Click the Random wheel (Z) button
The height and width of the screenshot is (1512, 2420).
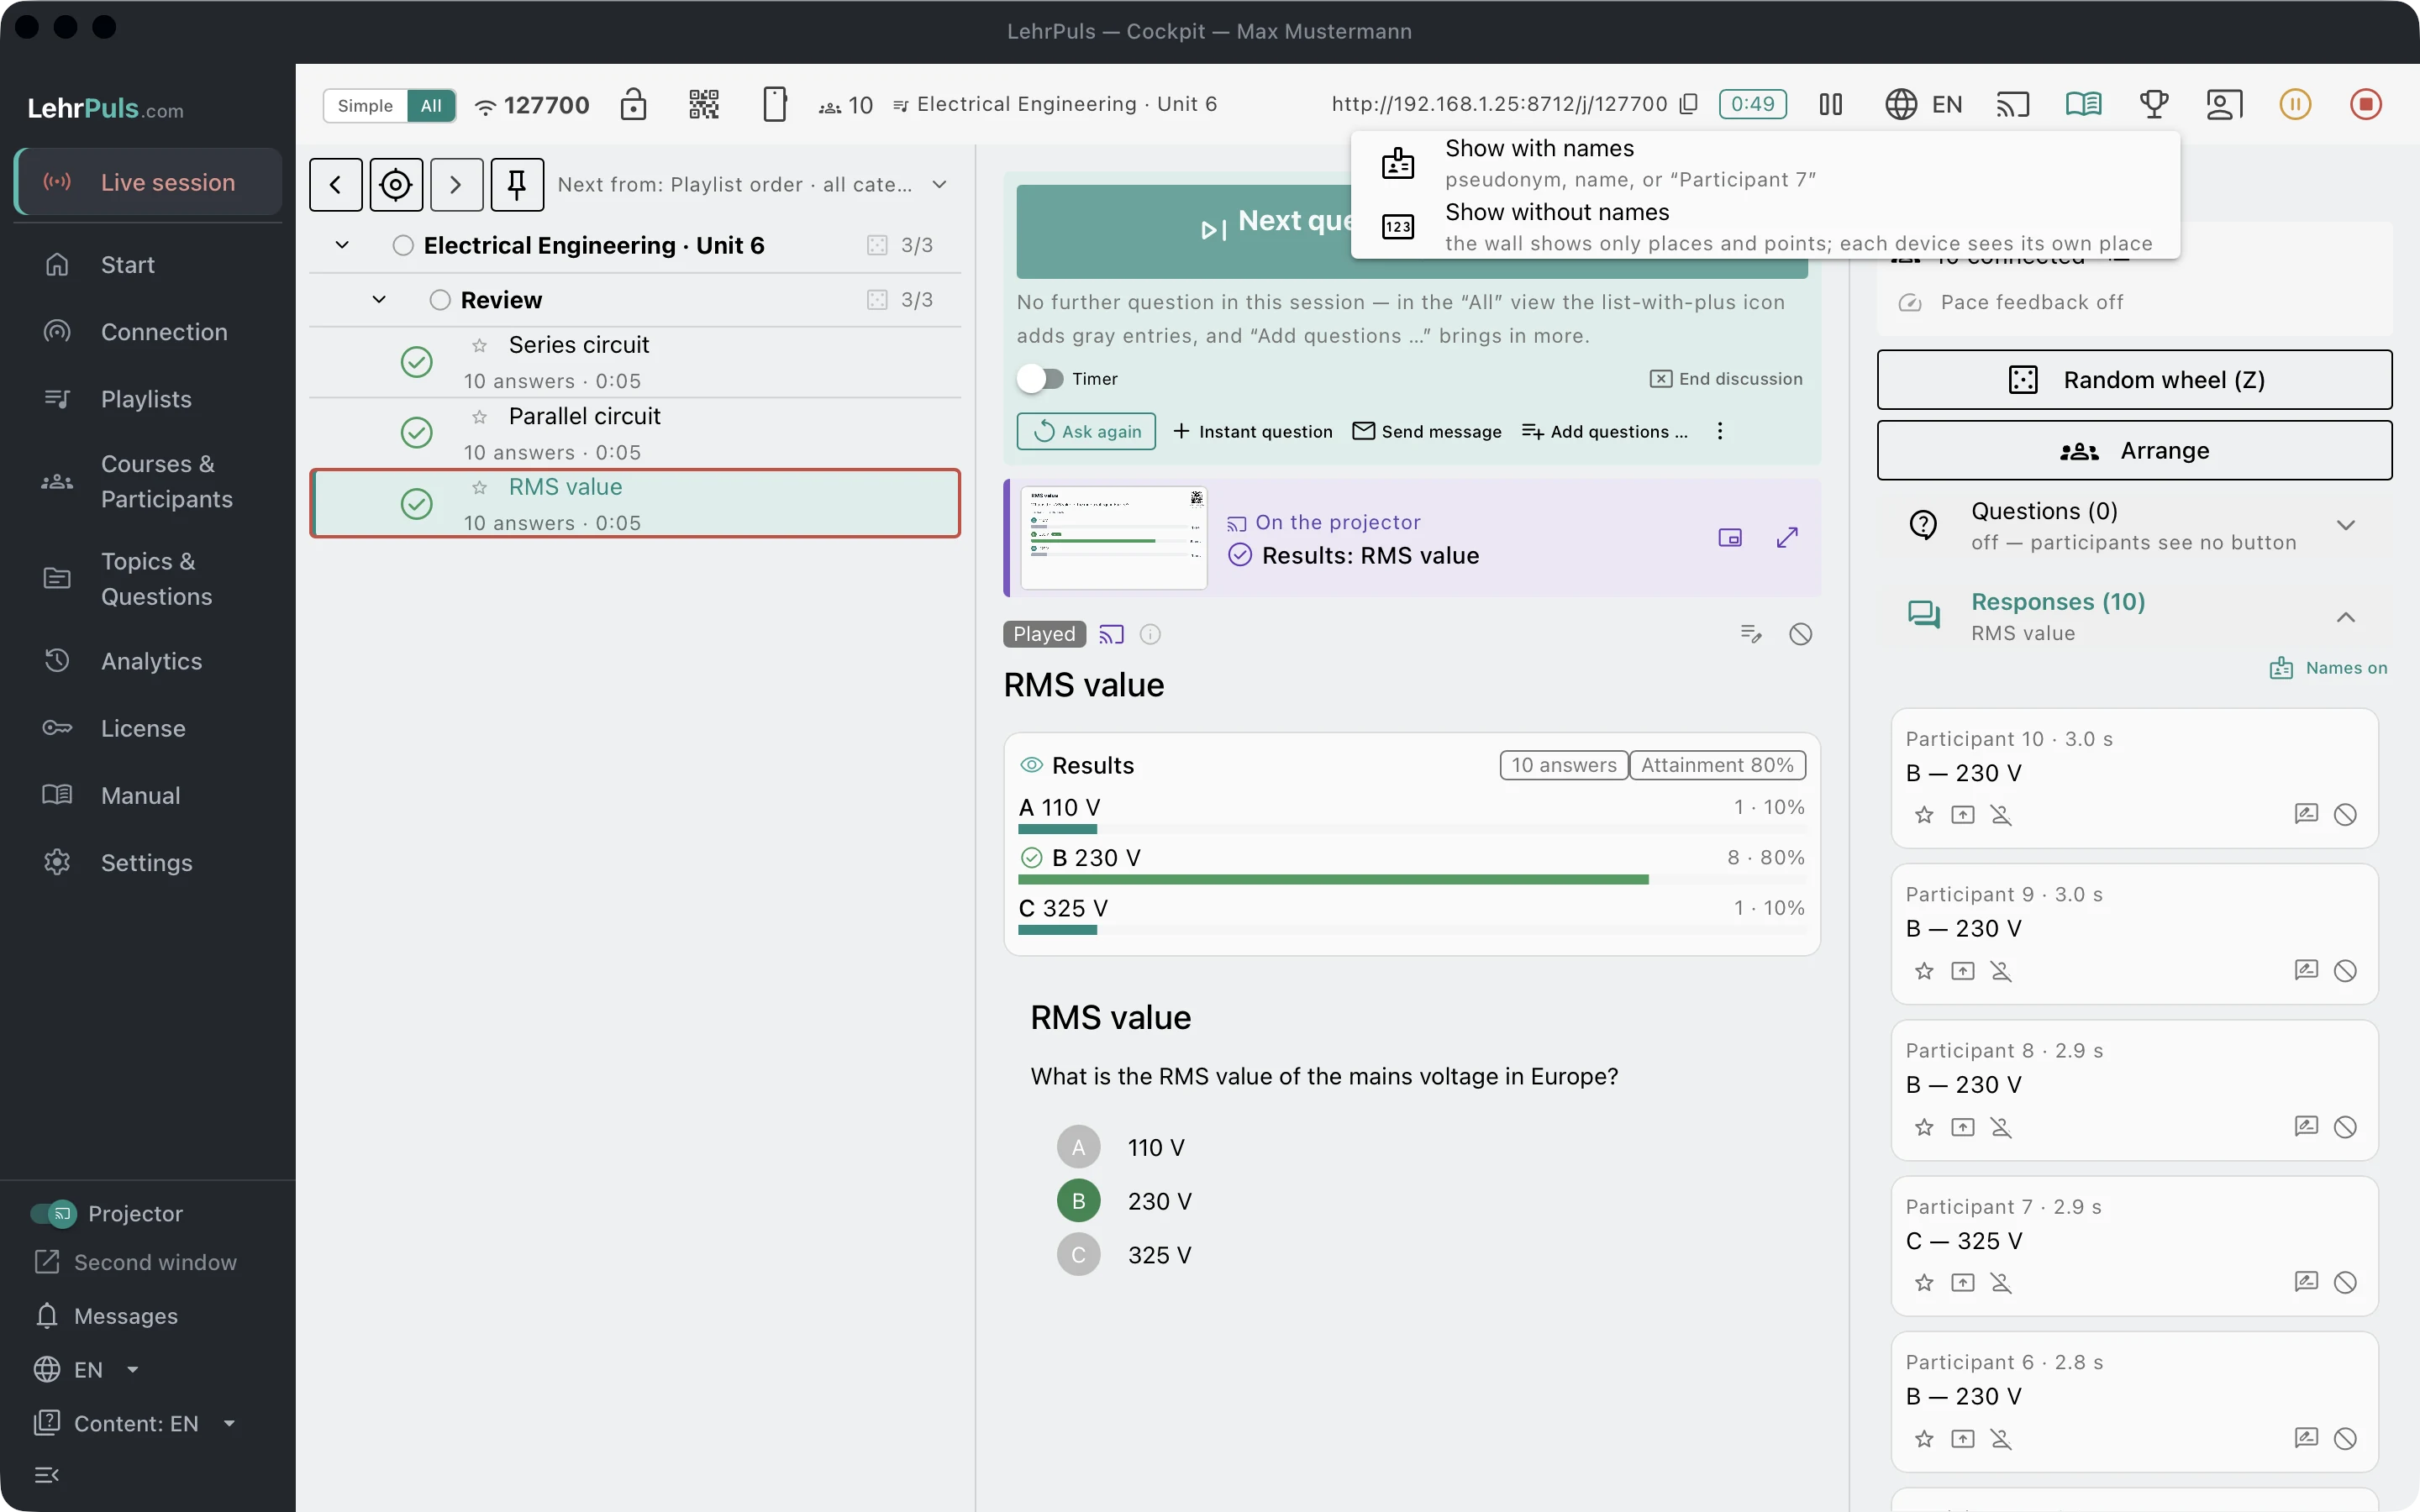[x=2134, y=380]
